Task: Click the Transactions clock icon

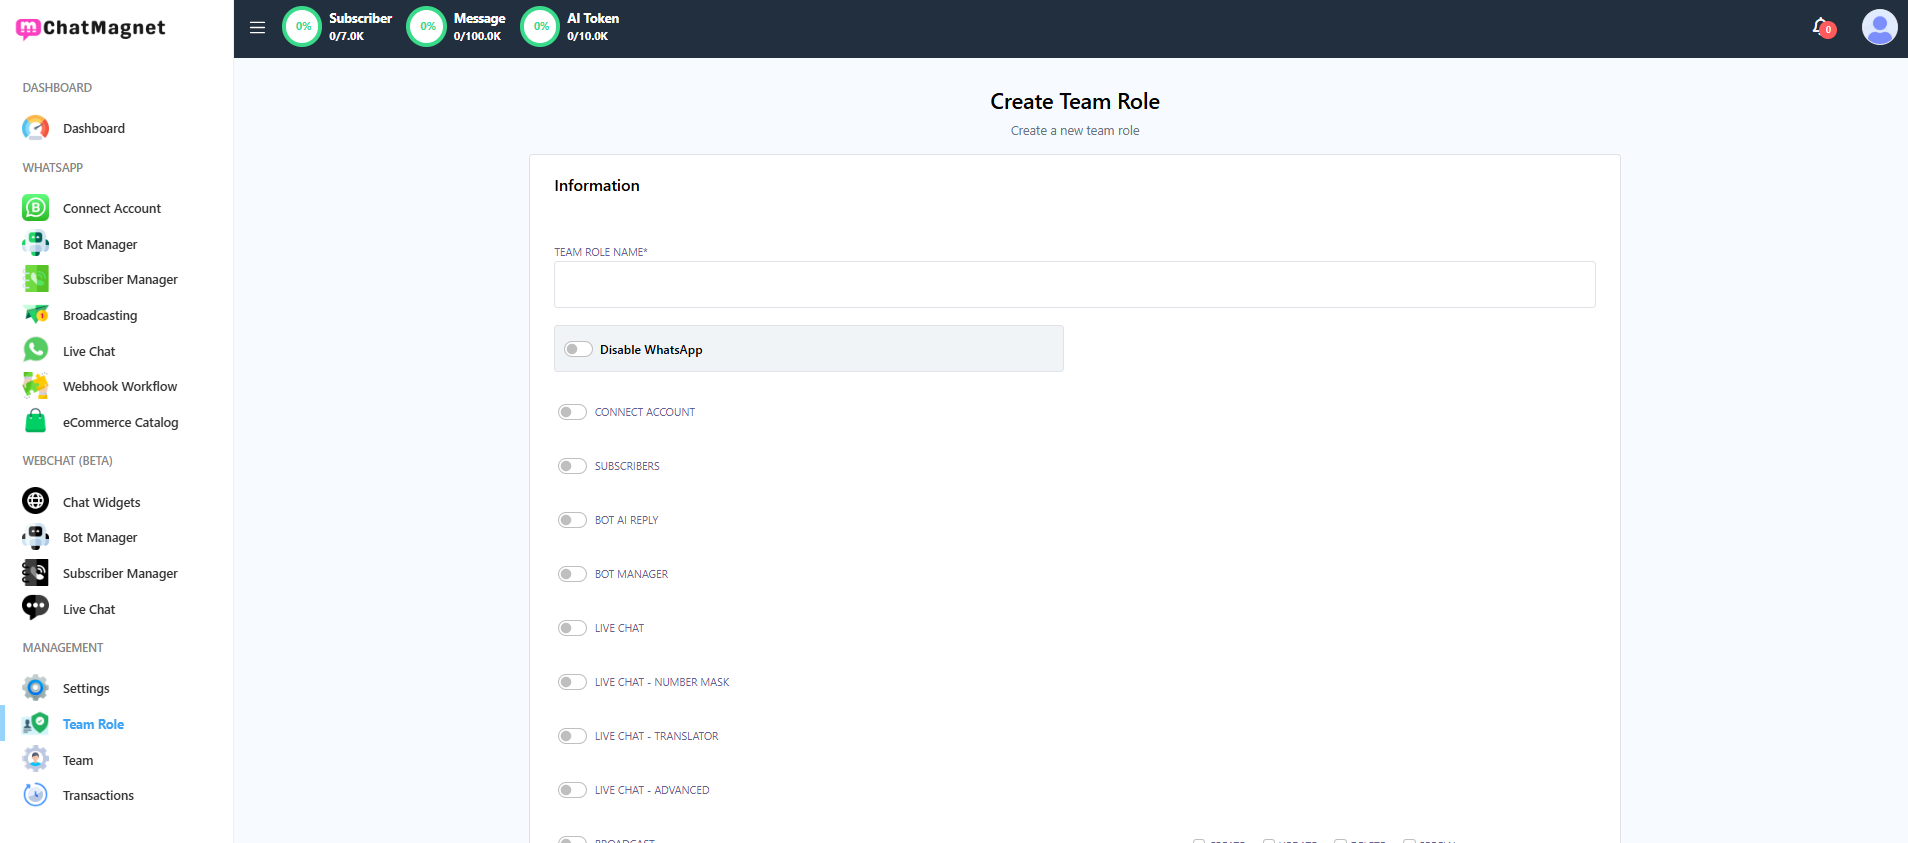Action: tap(35, 795)
